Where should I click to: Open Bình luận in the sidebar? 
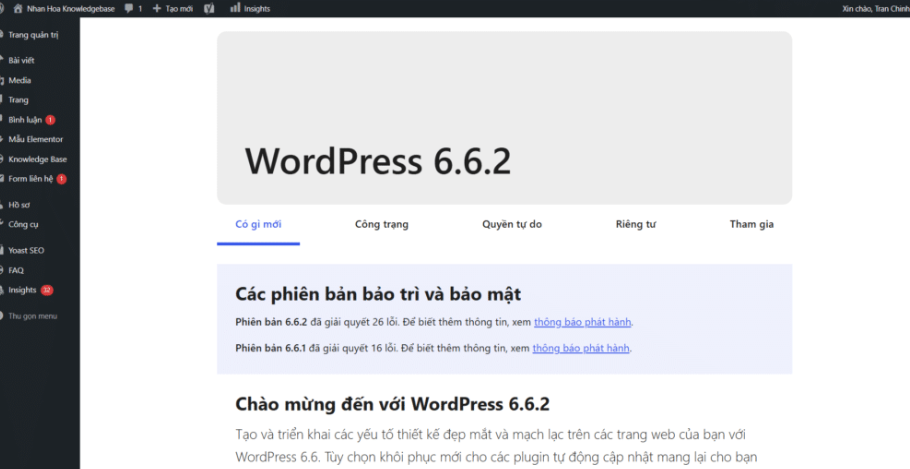tap(25, 120)
